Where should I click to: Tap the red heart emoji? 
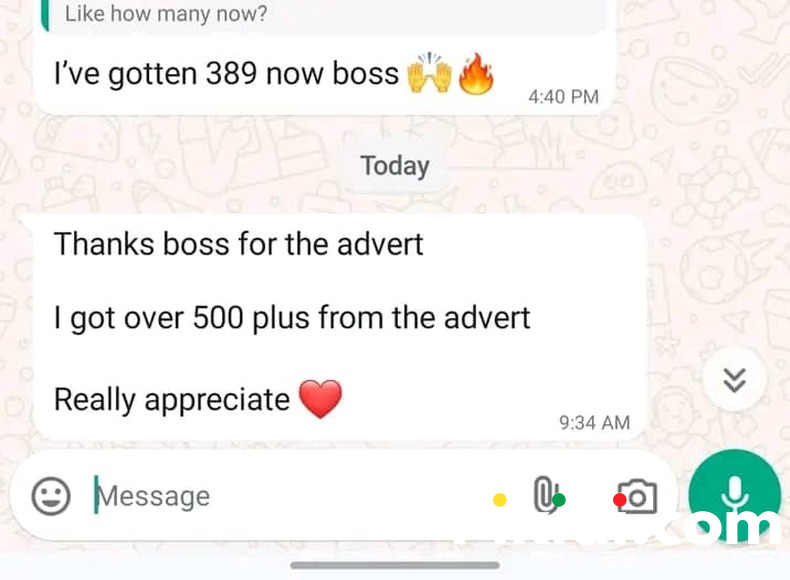point(320,399)
